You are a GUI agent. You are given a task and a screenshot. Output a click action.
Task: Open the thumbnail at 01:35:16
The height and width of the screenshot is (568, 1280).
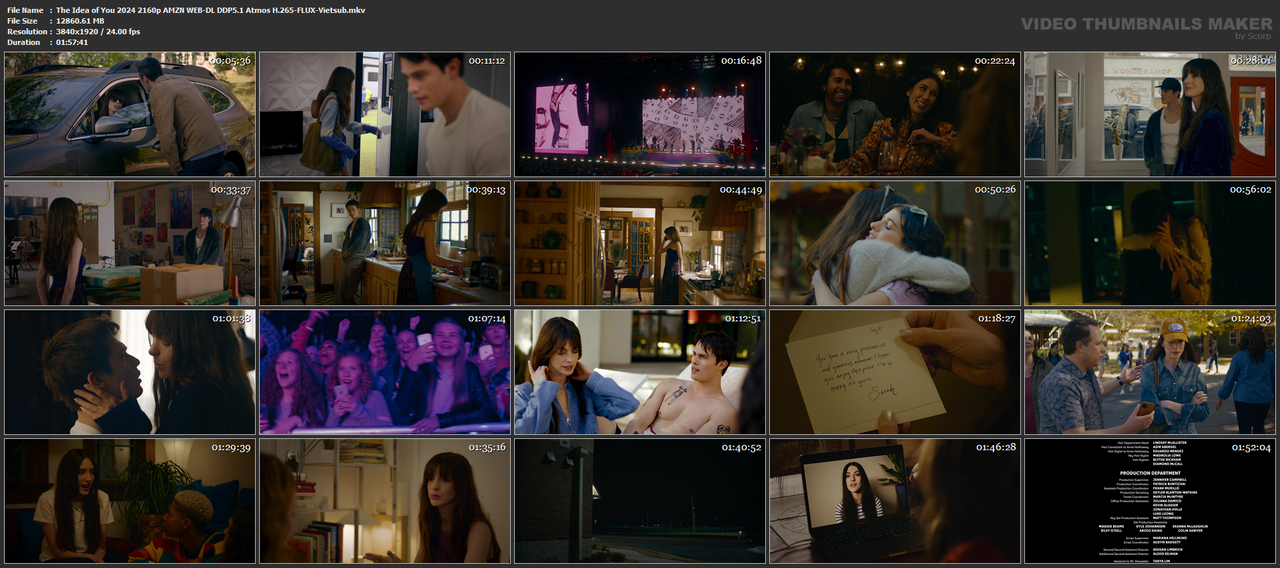point(385,501)
